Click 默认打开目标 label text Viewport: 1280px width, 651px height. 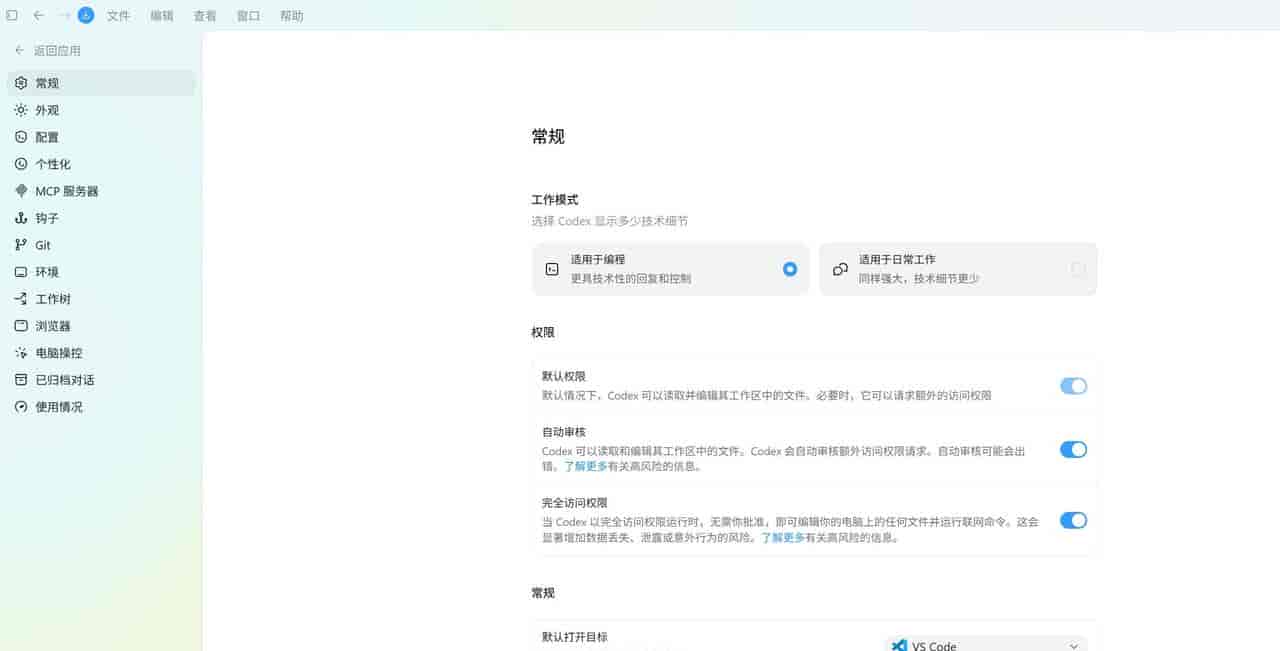tap(575, 637)
